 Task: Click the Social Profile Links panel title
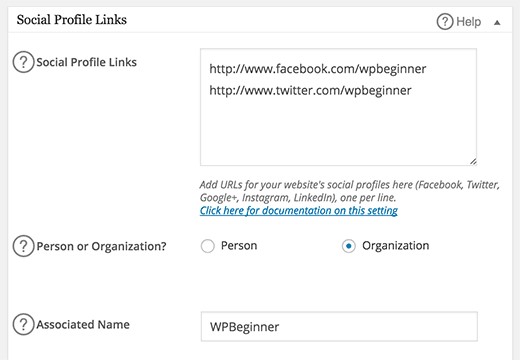tap(72, 20)
